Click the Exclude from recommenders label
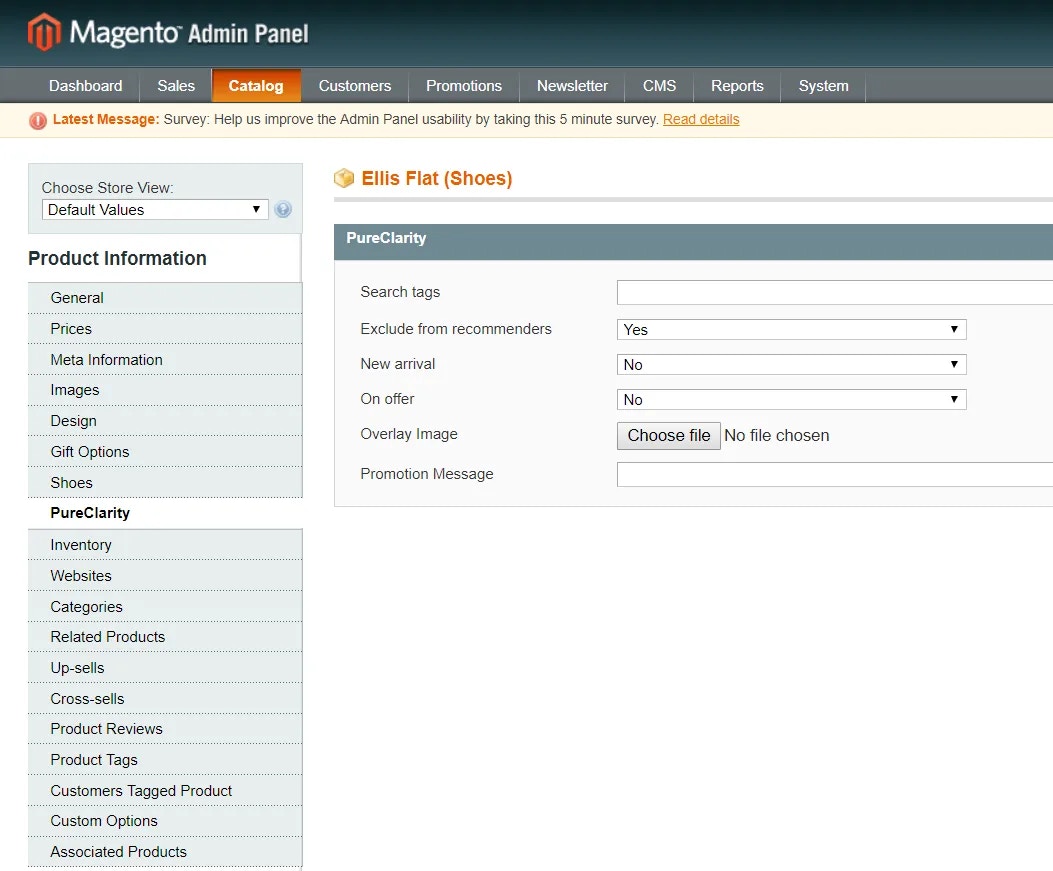The image size is (1053, 871). (455, 328)
